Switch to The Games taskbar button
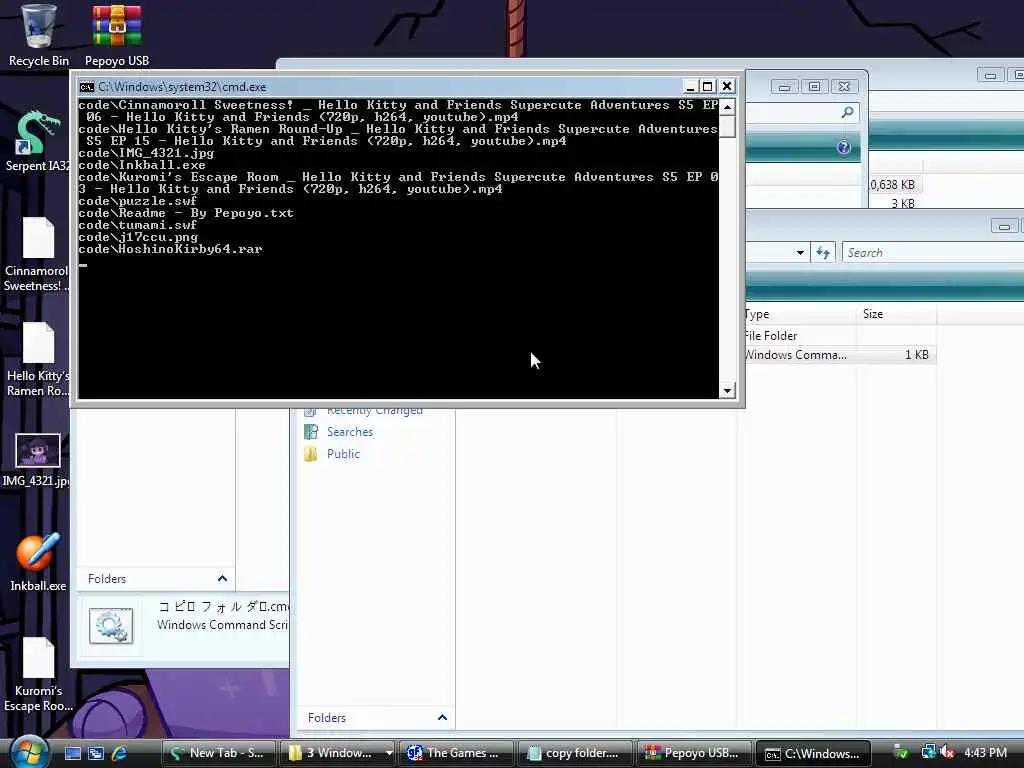 coord(456,753)
